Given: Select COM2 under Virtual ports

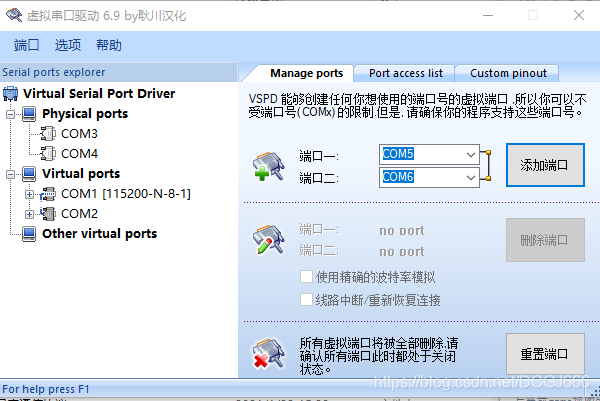Looking at the screenshot, I should pyautogui.click(x=79, y=214).
